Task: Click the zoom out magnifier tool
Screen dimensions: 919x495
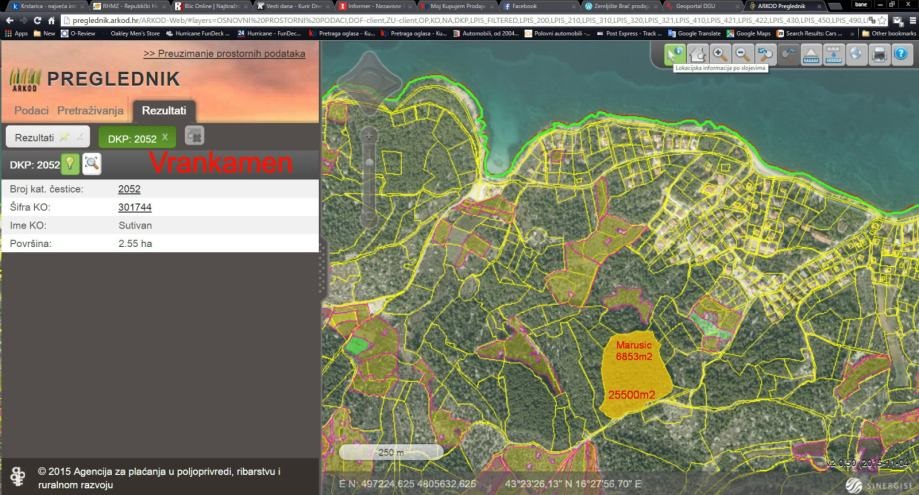Action: point(742,54)
